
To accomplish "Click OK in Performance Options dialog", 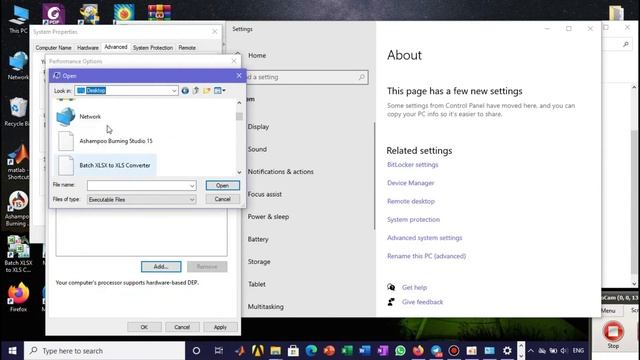I will click(x=144, y=327).
